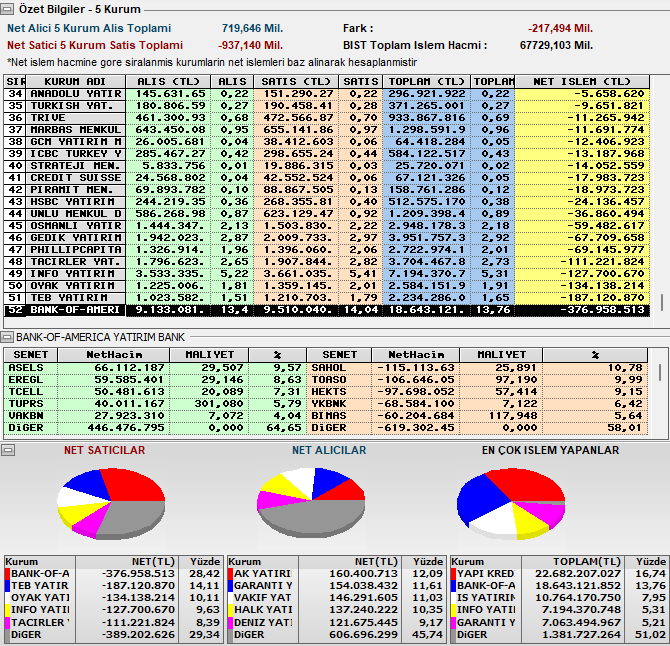The width and height of the screenshot is (670, 646).
Task: Select the TEB YATIRIM row
Action: pyautogui.click(x=327, y=297)
